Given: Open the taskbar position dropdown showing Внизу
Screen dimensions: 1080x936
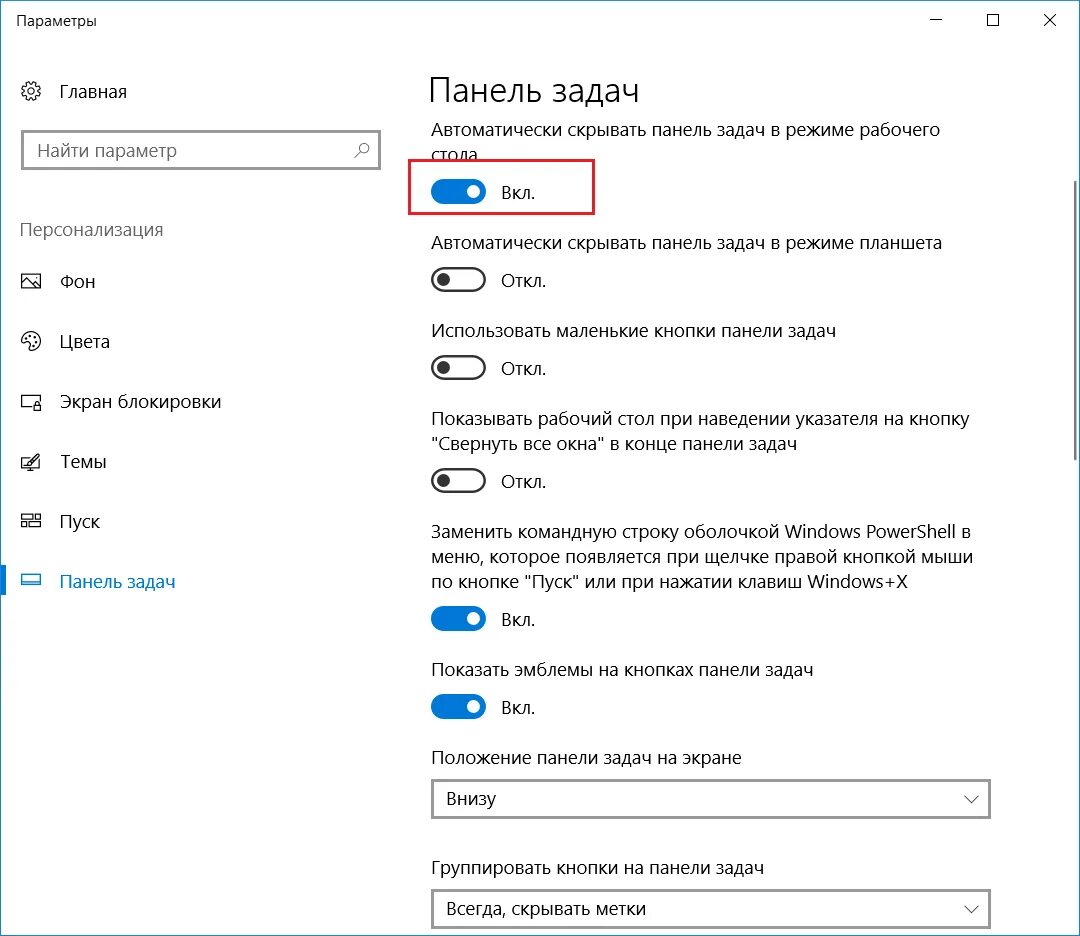Looking at the screenshot, I should pyautogui.click(x=710, y=799).
